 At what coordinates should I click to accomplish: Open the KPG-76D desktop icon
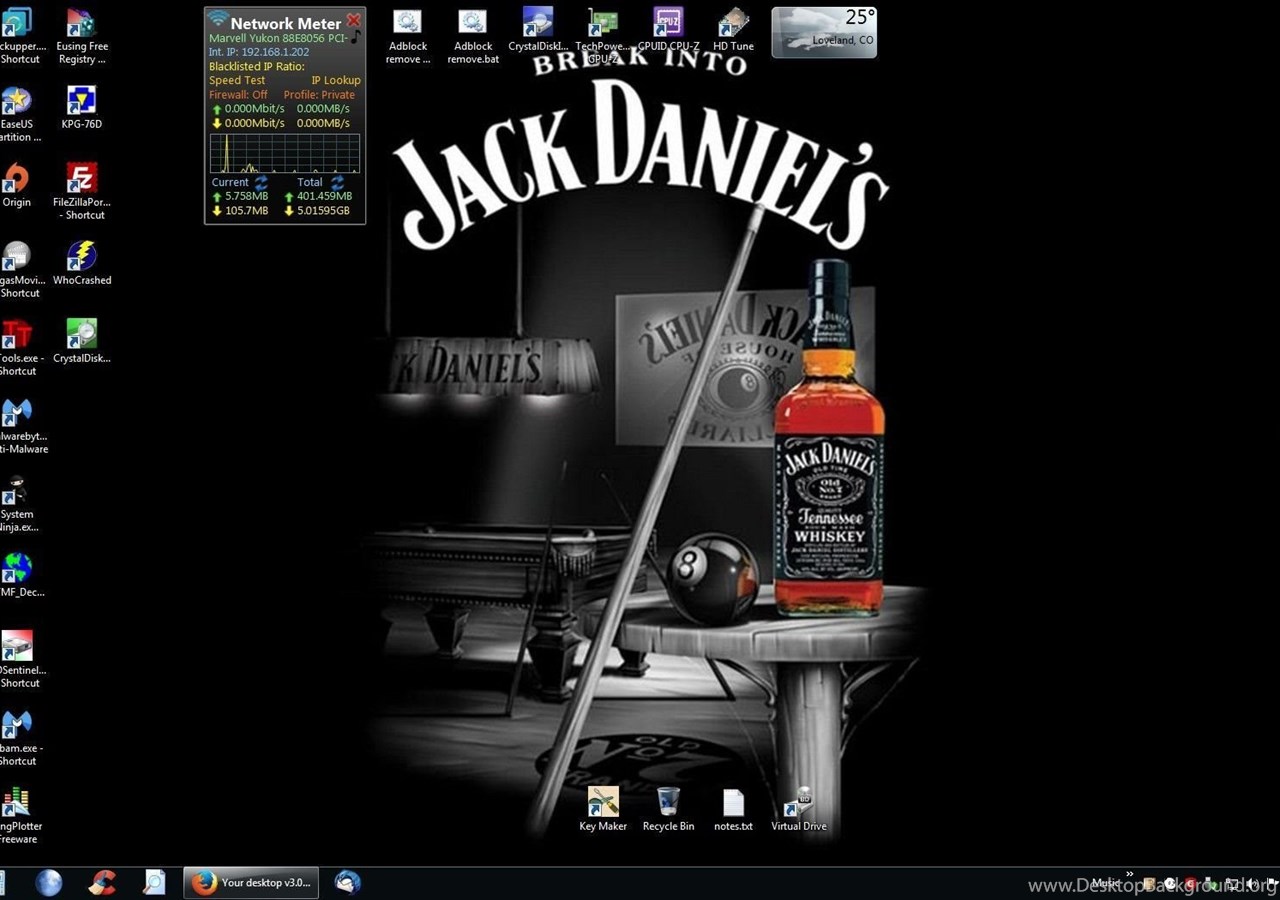[82, 101]
